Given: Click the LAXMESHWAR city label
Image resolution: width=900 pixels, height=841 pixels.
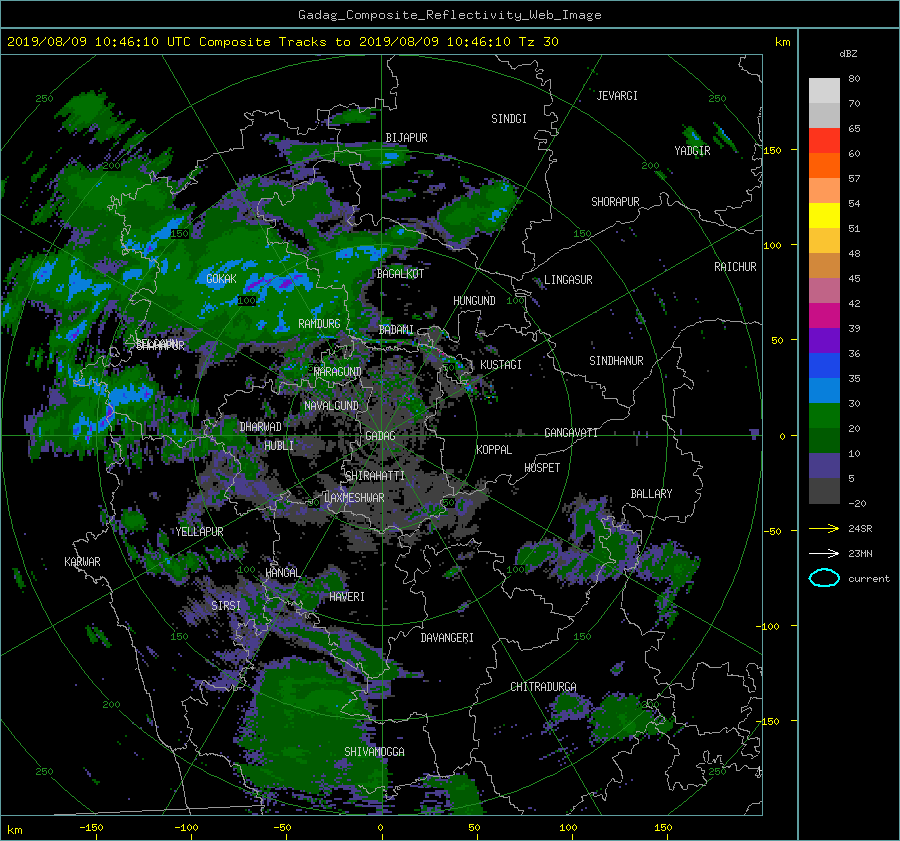Looking at the screenshot, I should (x=354, y=498).
